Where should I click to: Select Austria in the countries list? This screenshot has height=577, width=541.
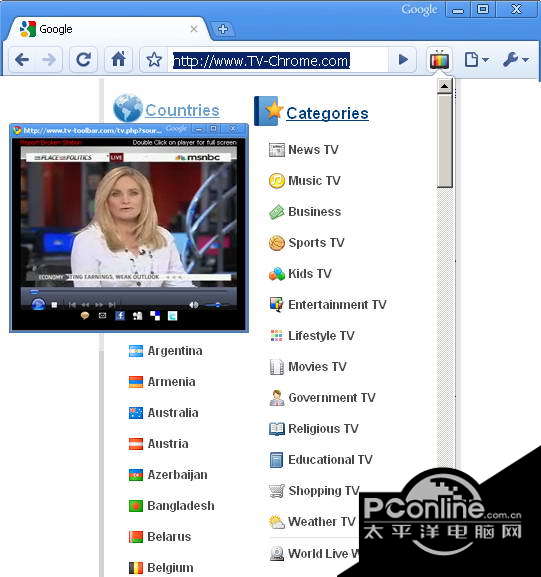[x=168, y=443]
